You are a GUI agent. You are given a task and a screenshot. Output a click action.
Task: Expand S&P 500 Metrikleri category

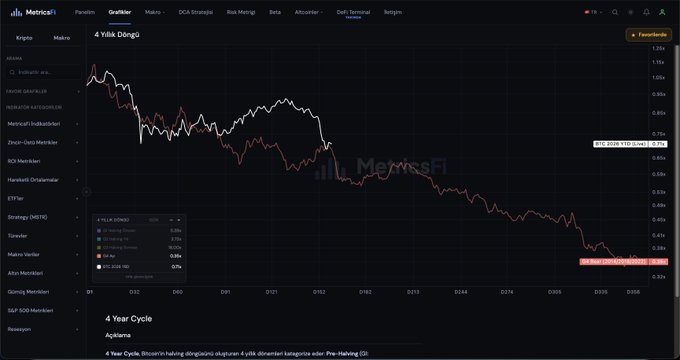tap(42, 311)
